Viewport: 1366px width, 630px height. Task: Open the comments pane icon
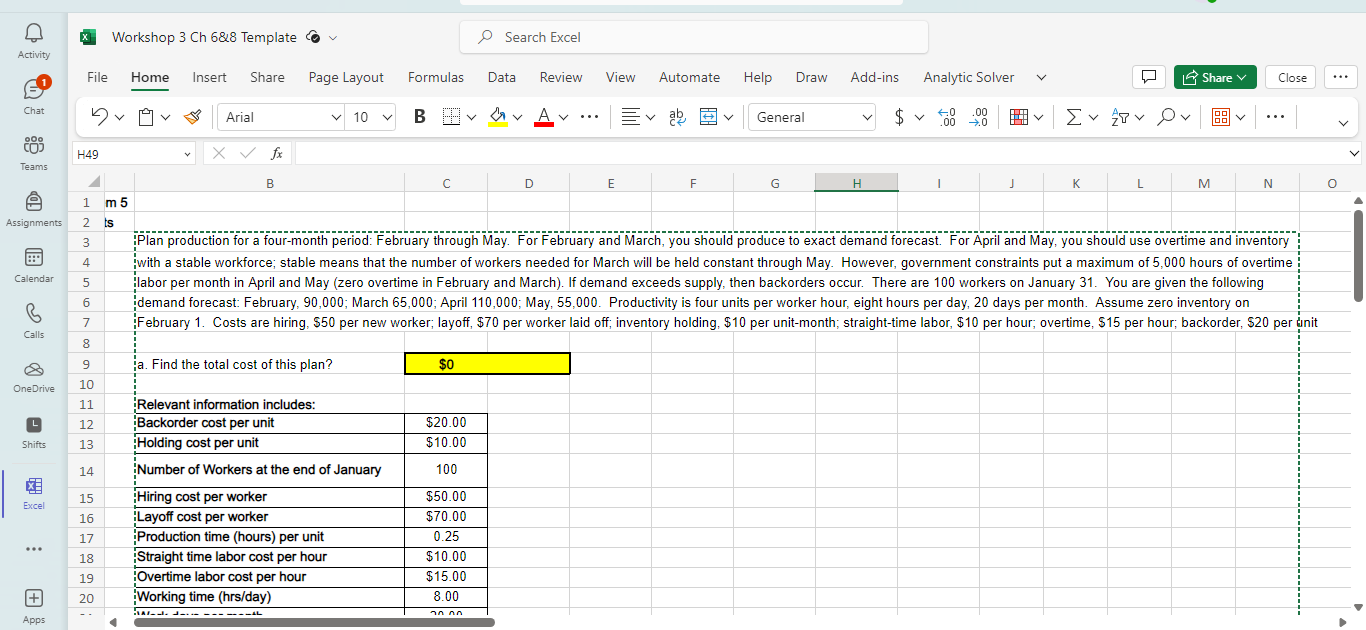pos(1147,77)
